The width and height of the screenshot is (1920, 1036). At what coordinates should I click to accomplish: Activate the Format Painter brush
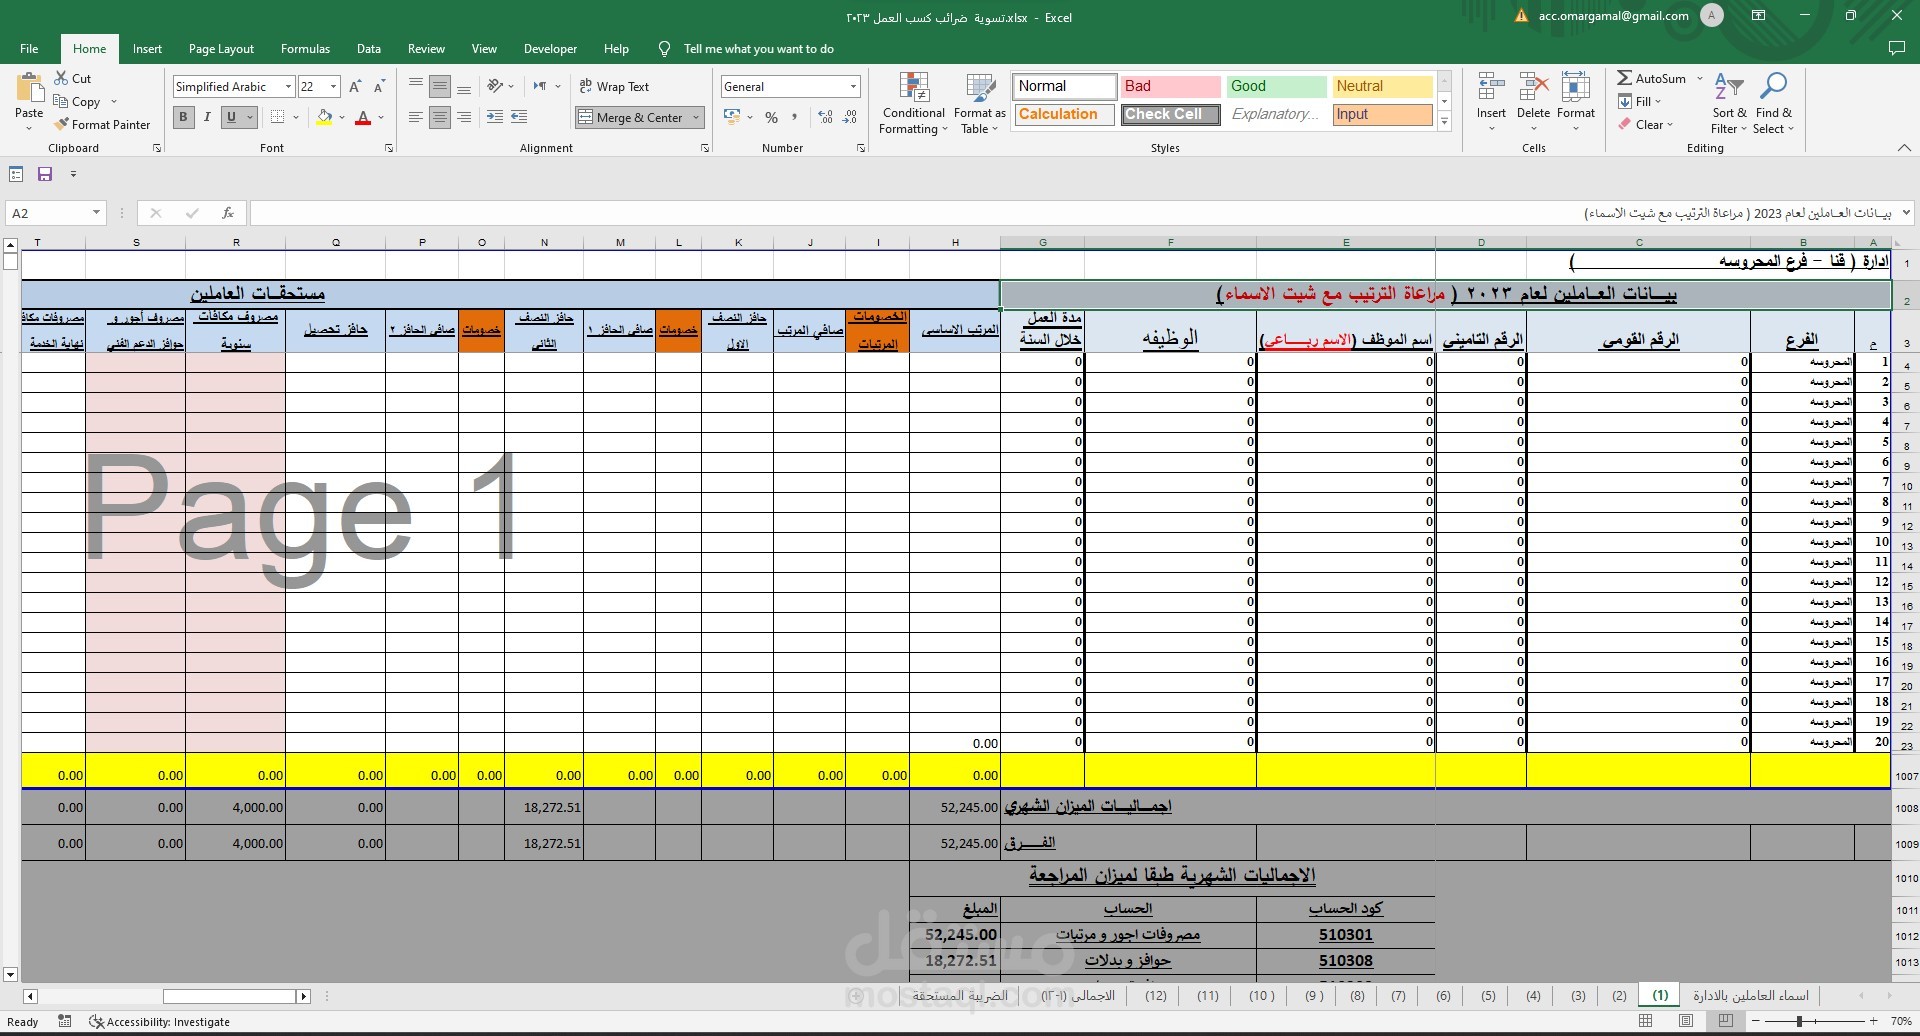click(62, 124)
